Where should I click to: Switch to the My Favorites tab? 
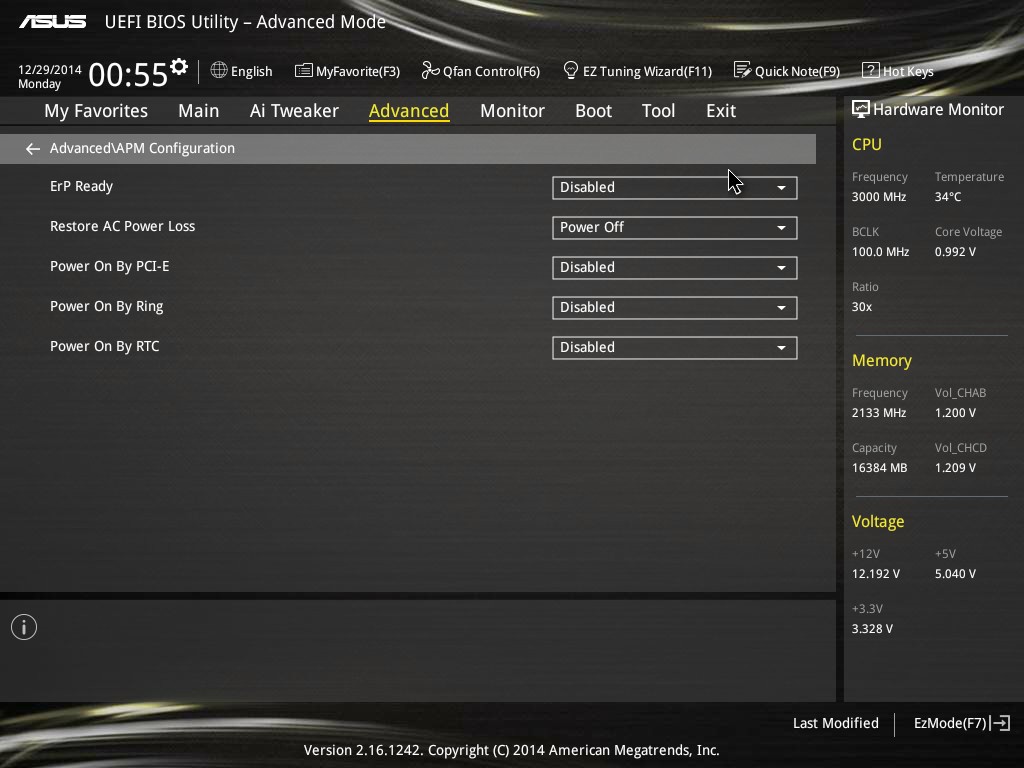(x=96, y=111)
